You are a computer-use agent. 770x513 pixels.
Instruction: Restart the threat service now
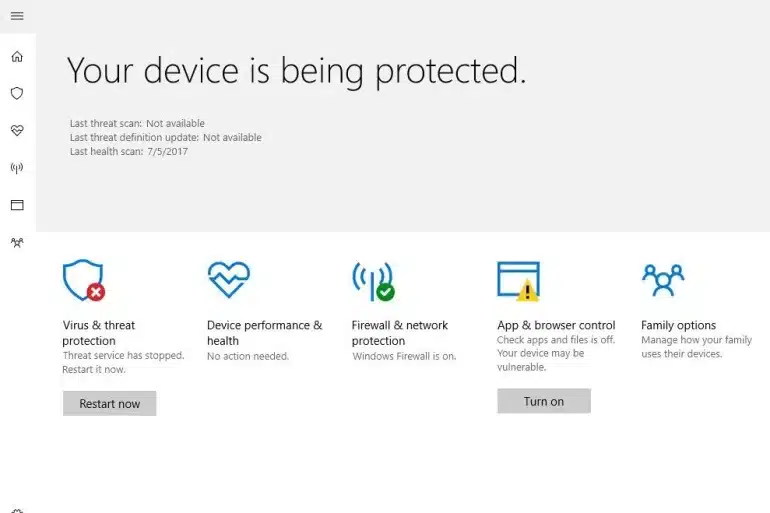pos(110,404)
